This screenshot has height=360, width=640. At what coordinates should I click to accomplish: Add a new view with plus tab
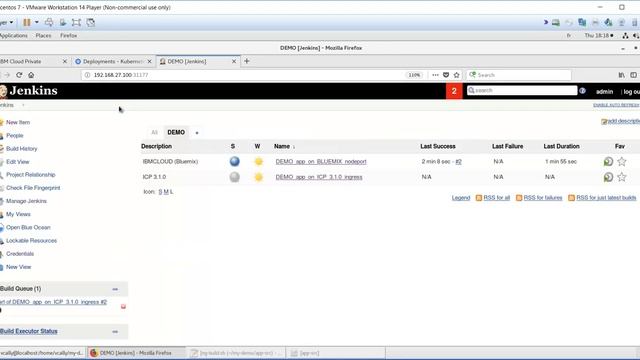coord(197,133)
